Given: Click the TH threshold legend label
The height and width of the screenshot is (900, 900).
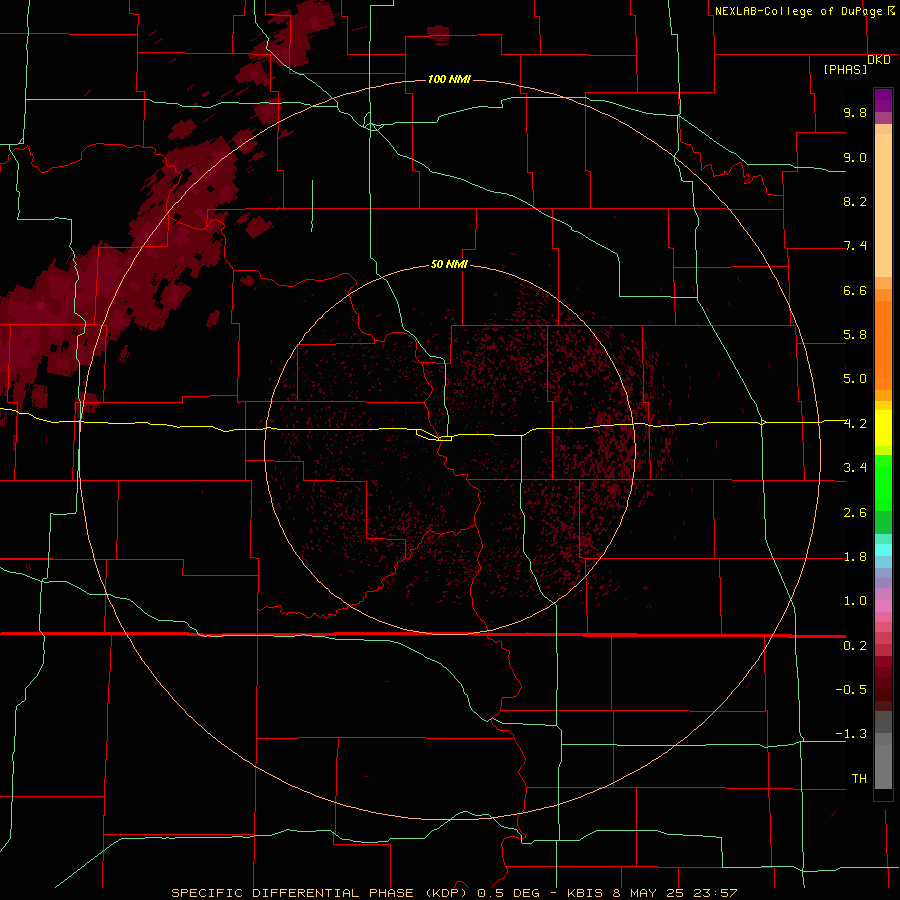Looking at the screenshot, I should 859,778.
